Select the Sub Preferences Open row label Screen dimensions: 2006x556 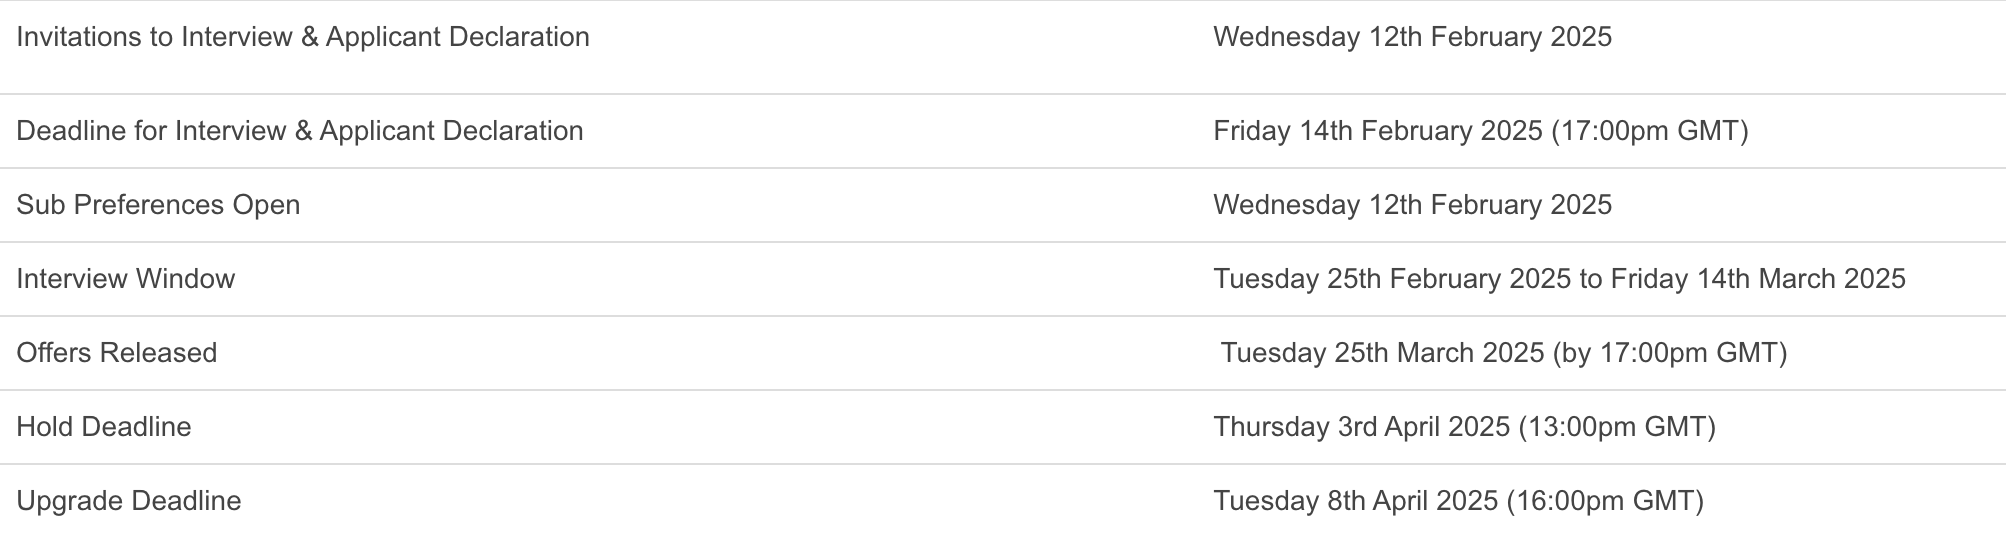pos(158,205)
